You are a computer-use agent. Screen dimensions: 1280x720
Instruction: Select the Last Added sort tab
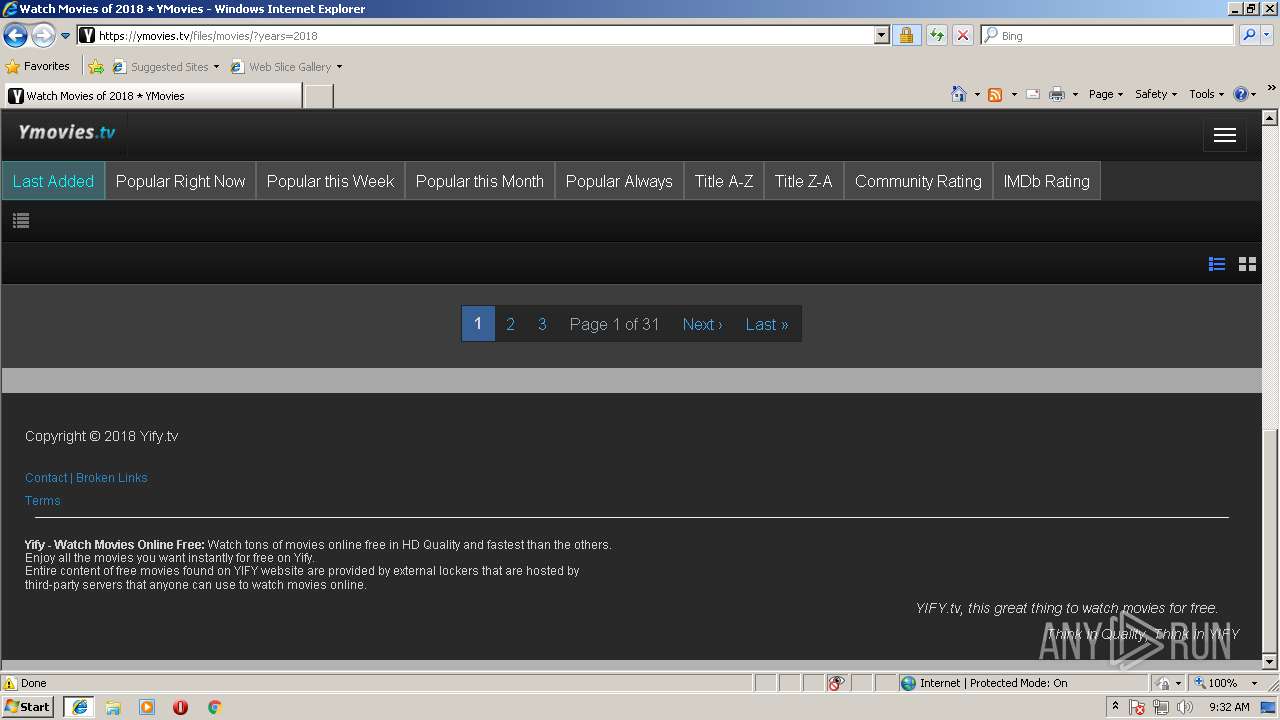(x=53, y=181)
